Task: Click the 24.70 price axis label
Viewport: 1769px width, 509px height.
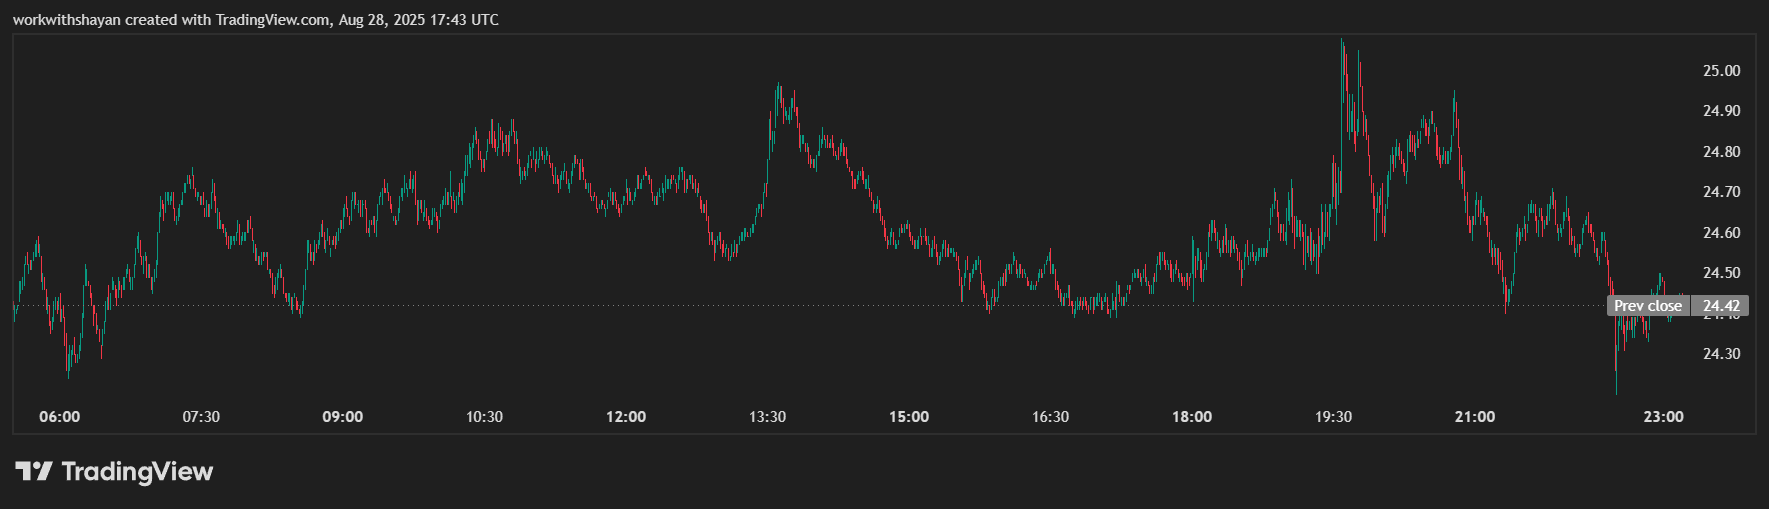Action: pos(1721,192)
